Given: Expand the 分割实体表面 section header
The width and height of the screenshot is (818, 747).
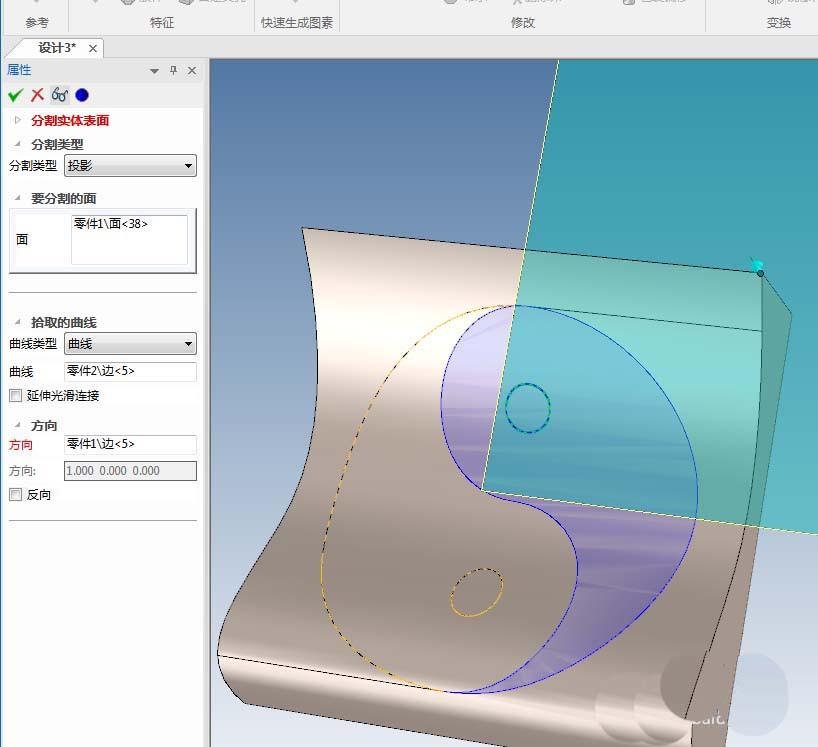Looking at the screenshot, I should (x=17, y=120).
